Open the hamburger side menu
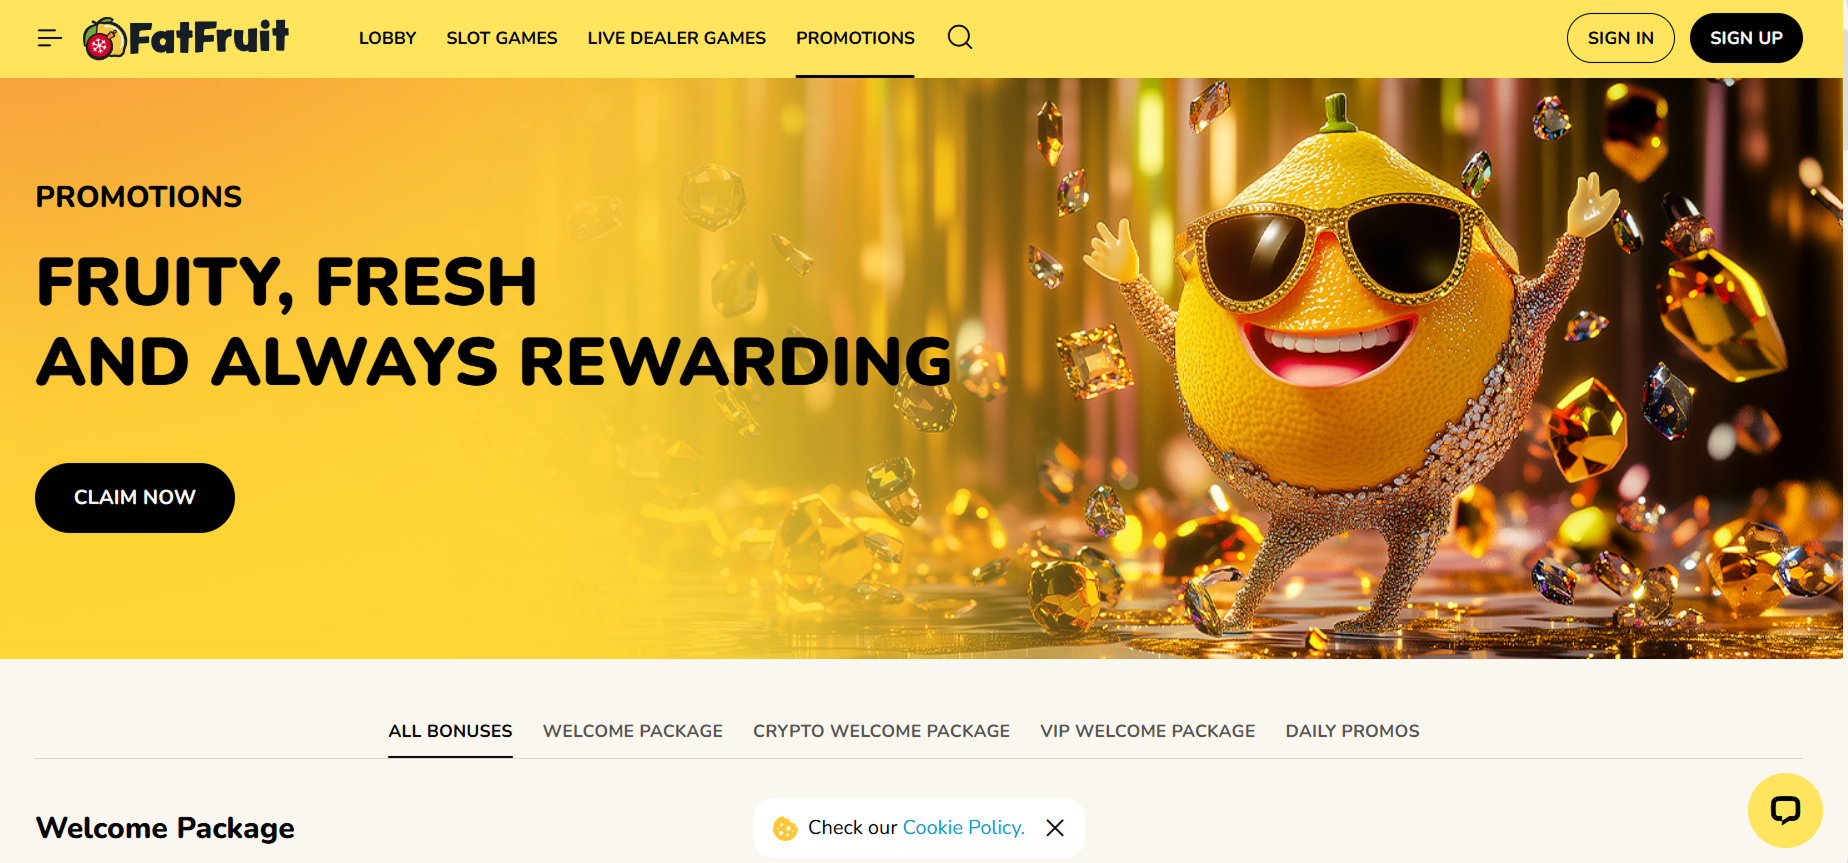 (x=50, y=38)
